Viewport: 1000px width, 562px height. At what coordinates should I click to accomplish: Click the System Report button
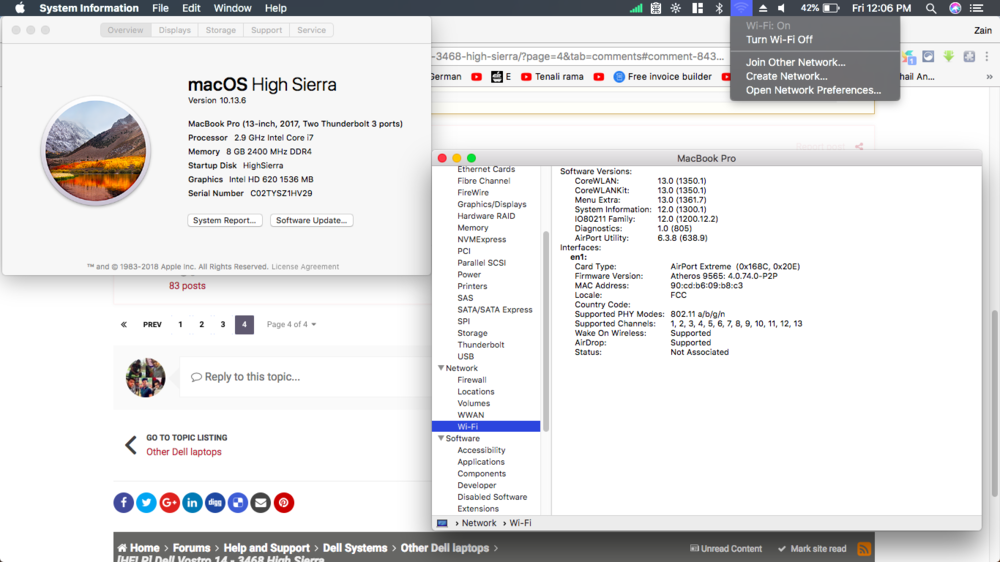225,220
